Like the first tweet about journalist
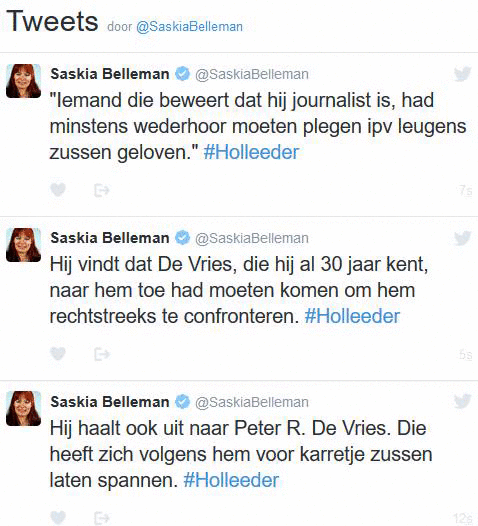Viewport: 478px width, 526px height. [58, 190]
